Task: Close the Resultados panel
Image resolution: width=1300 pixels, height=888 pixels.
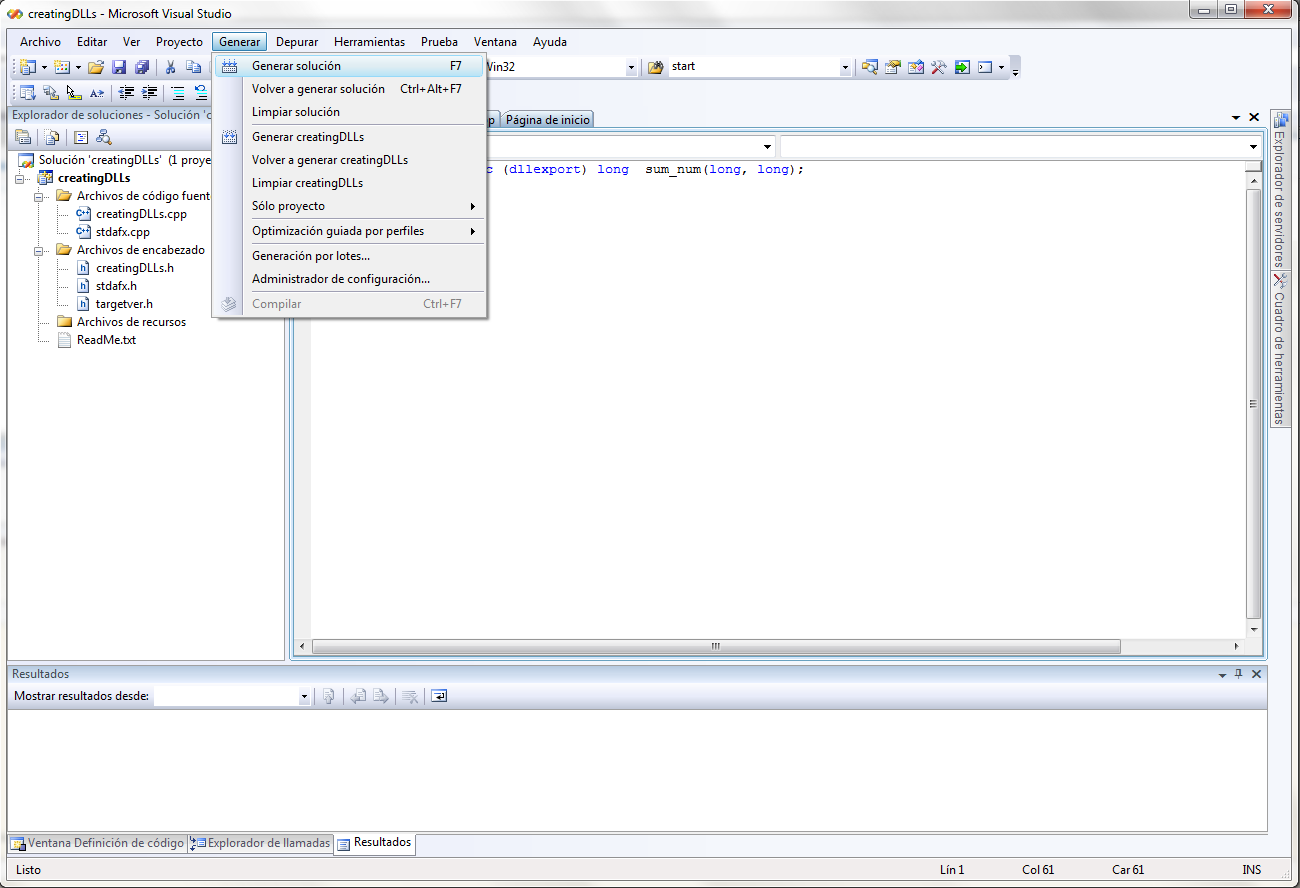Action: pyautogui.click(x=1256, y=674)
